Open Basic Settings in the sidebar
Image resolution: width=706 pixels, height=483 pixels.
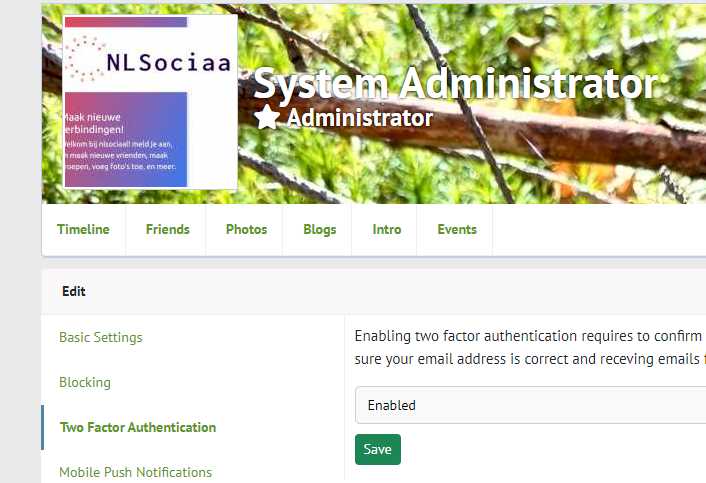point(101,337)
